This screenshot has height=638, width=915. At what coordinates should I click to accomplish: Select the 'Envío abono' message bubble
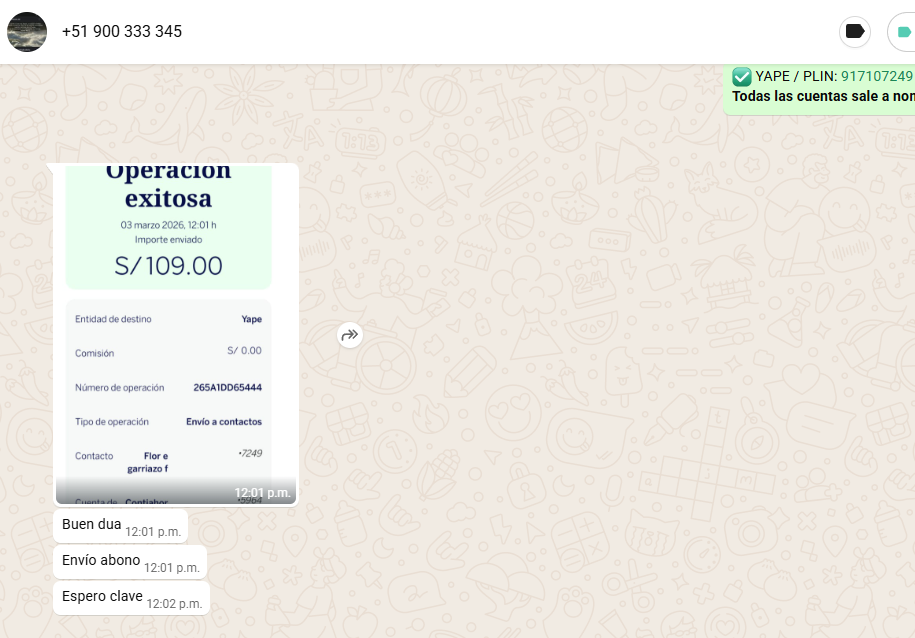tap(101, 561)
